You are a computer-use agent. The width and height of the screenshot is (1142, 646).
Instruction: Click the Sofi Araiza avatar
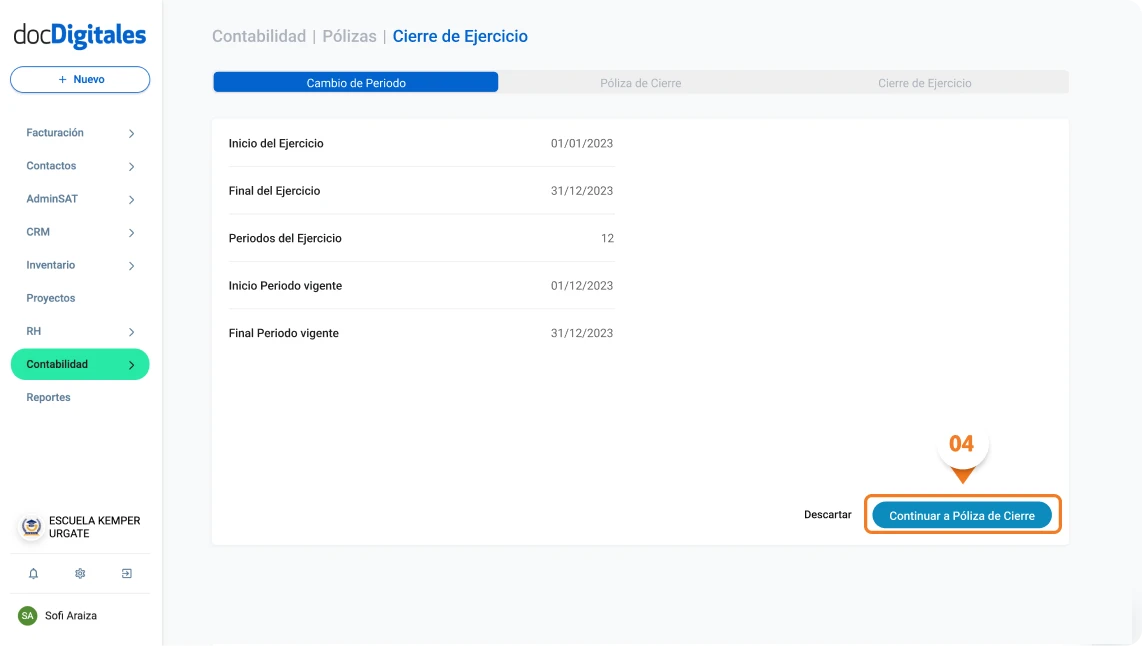point(25,615)
